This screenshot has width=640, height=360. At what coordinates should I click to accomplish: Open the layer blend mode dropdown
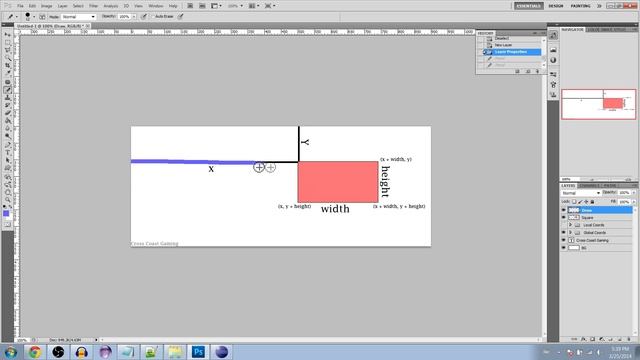pos(581,193)
